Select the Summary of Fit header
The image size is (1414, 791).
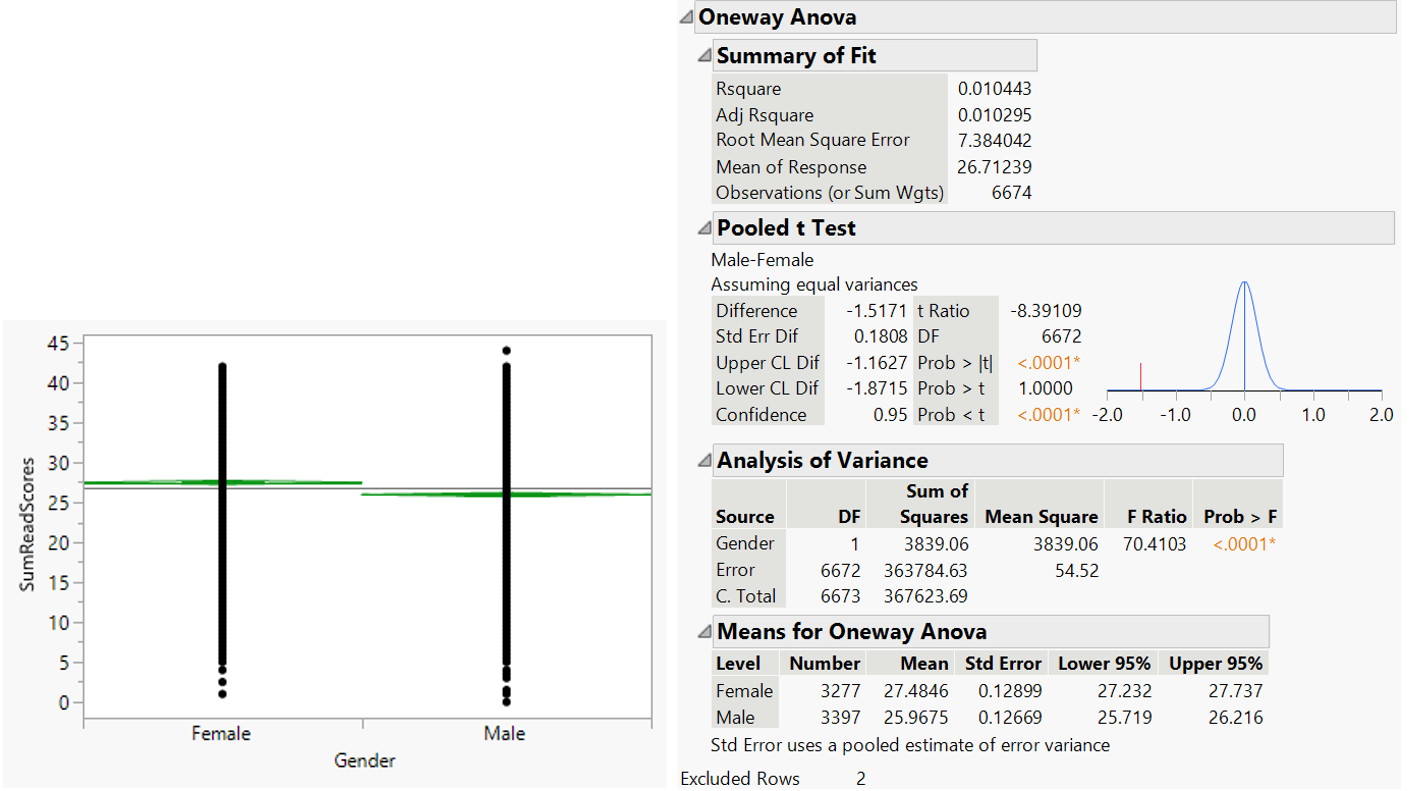(796, 55)
